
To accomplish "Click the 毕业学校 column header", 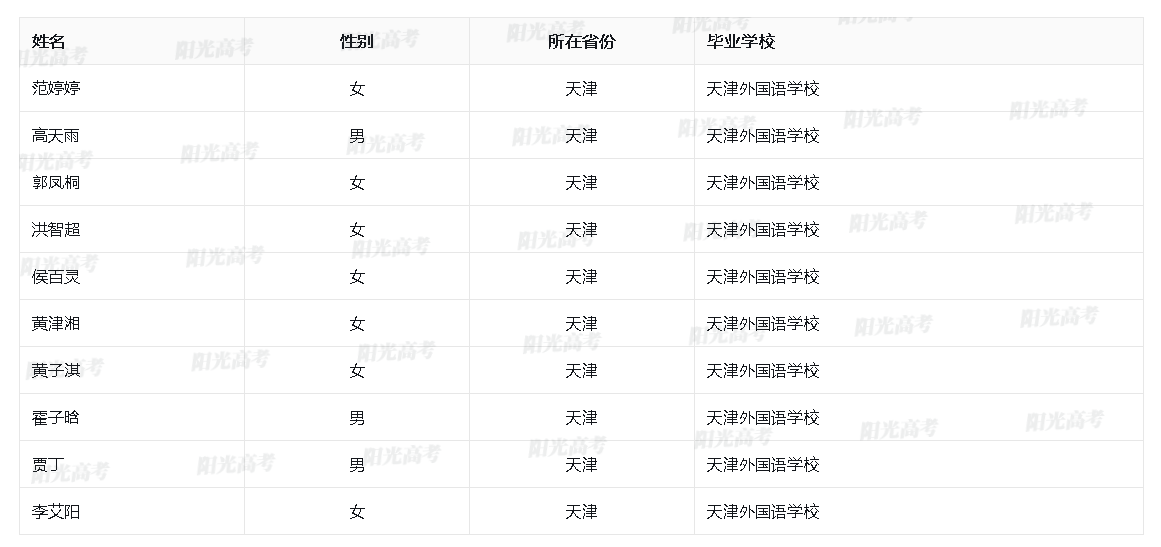I will (741, 41).
